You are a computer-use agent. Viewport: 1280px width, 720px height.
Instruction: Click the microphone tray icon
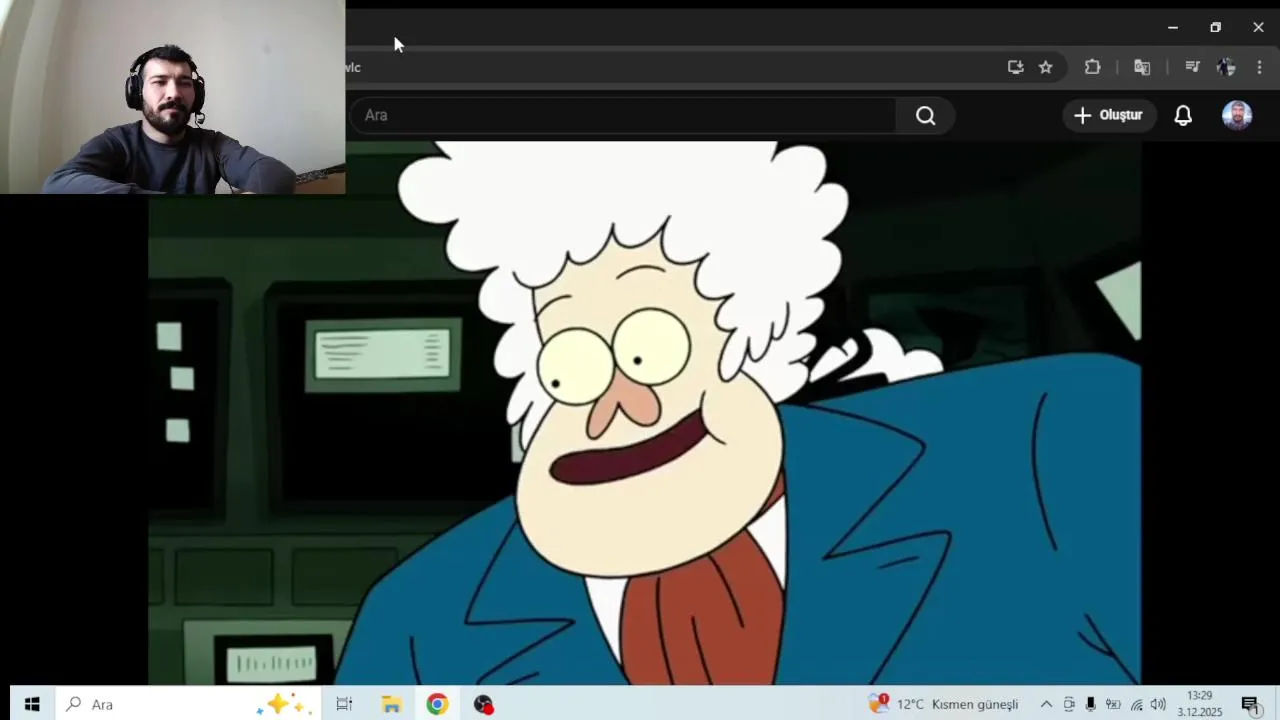tap(1090, 704)
